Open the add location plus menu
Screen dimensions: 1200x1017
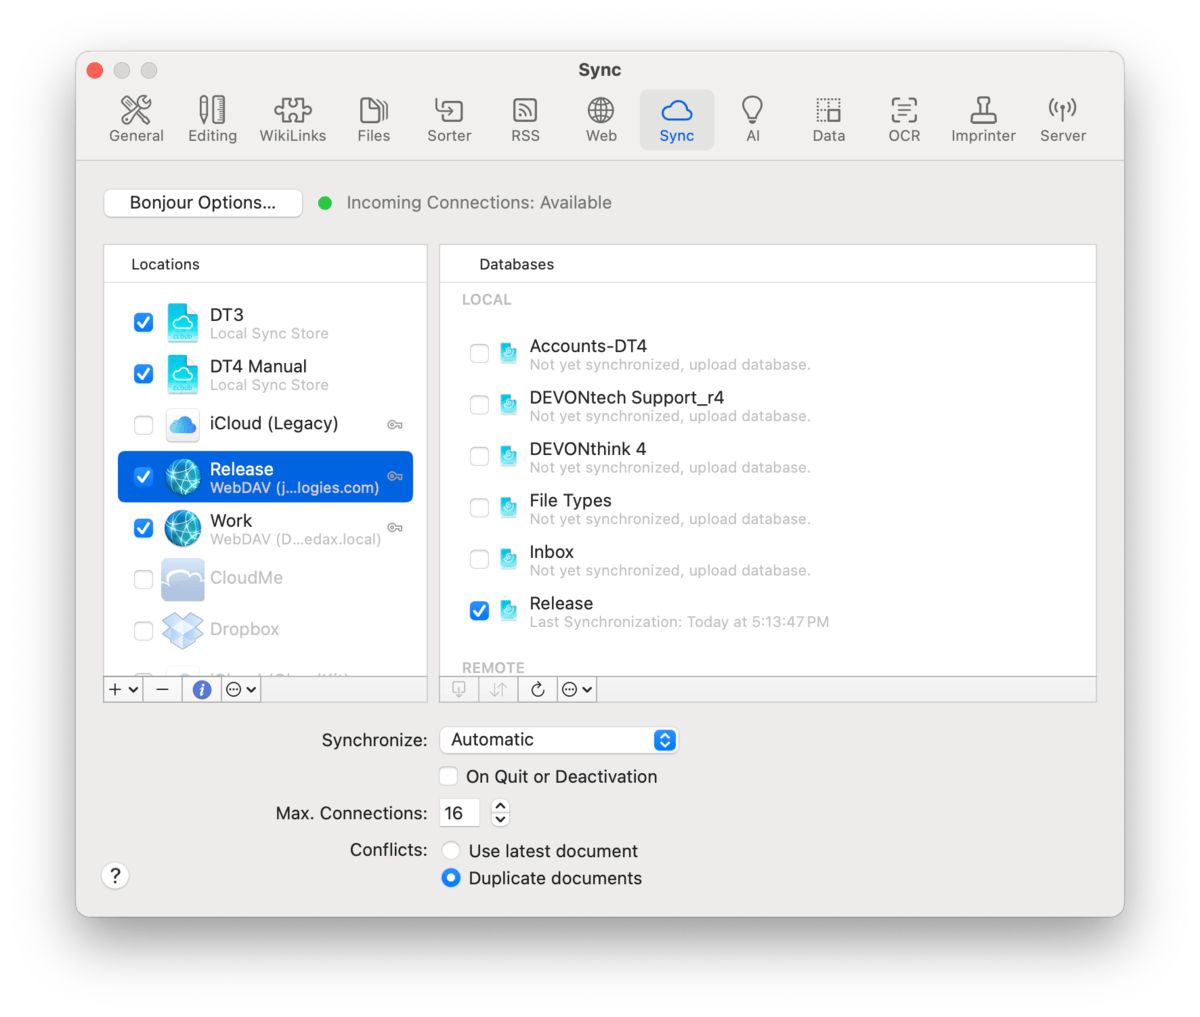[123, 689]
